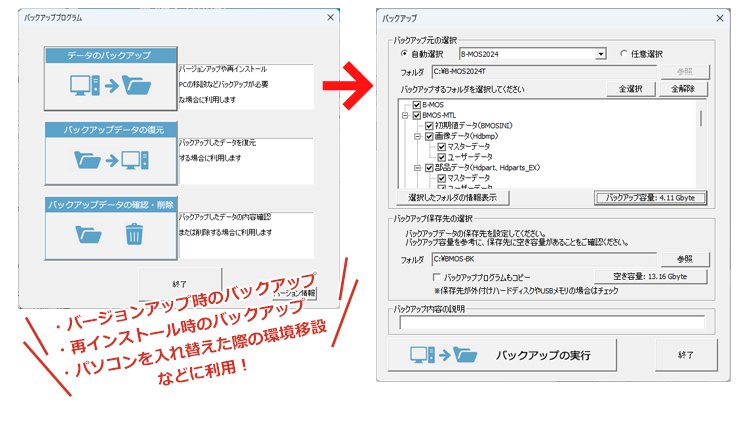Screen dimensions: 750x421
Task: Click the 空き容量: 13.16 Gbyte button
Action: tap(651, 277)
